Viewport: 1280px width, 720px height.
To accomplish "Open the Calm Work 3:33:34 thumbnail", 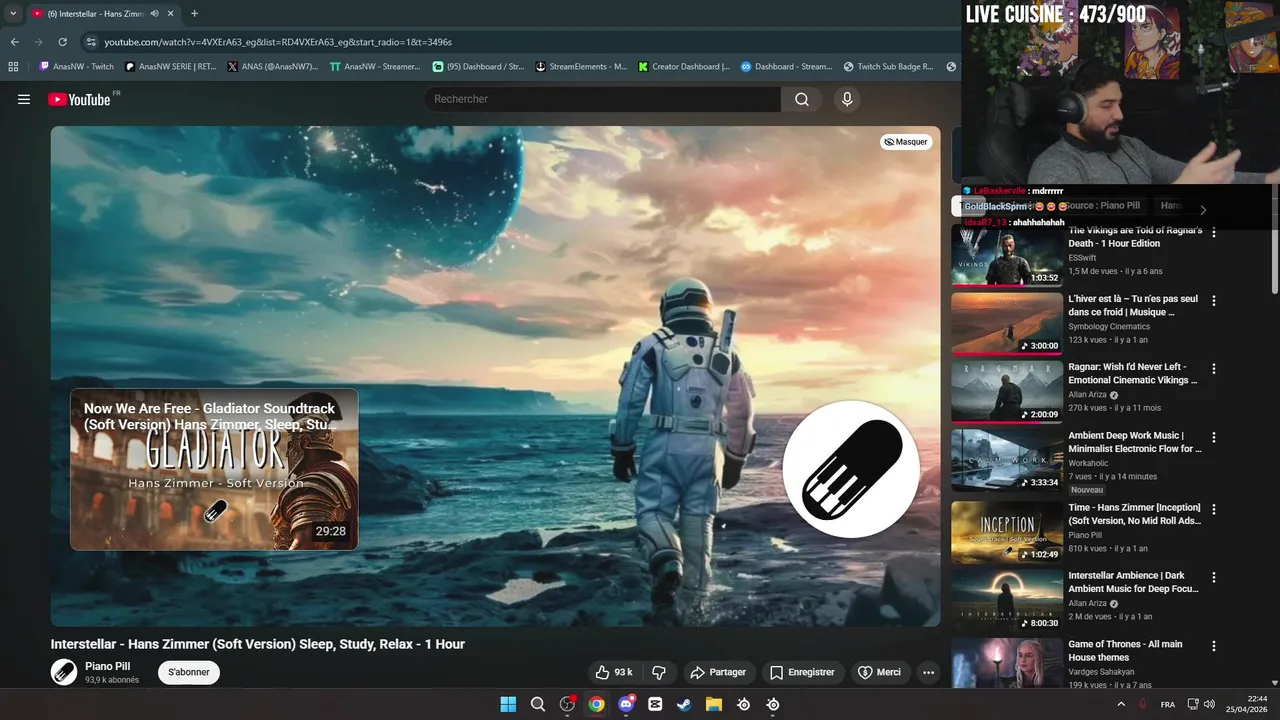I will point(1007,460).
